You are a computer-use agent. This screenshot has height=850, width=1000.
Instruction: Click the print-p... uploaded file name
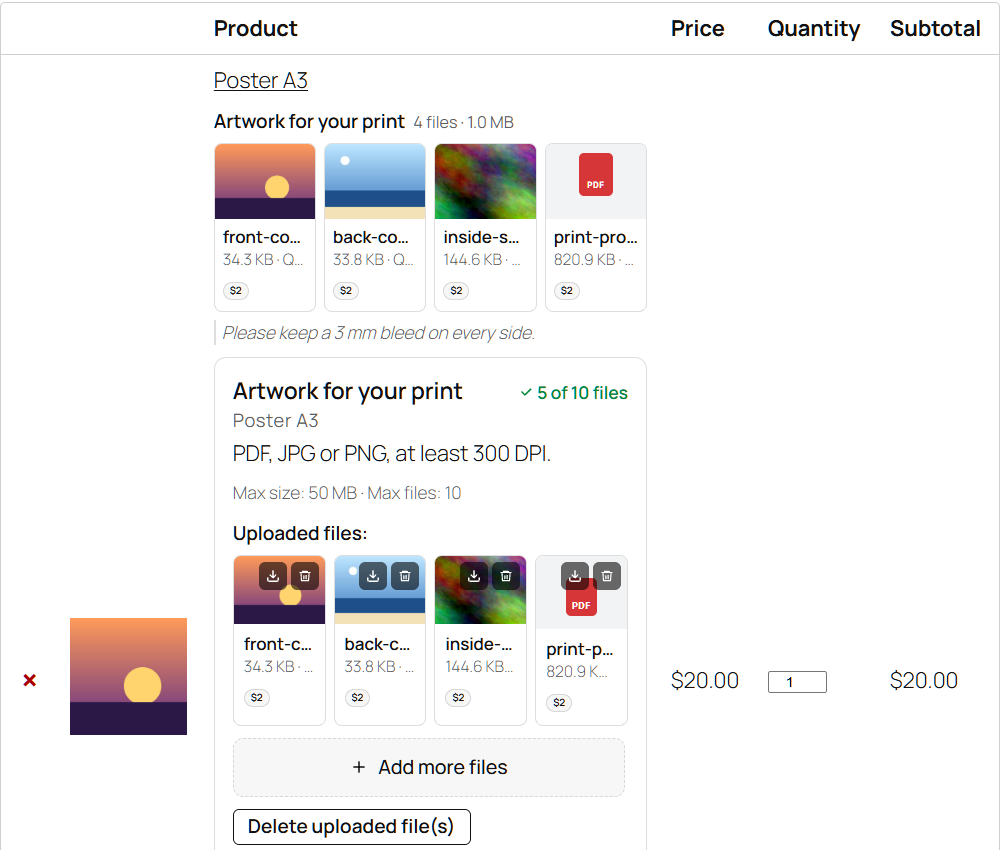[x=580, y=650]
